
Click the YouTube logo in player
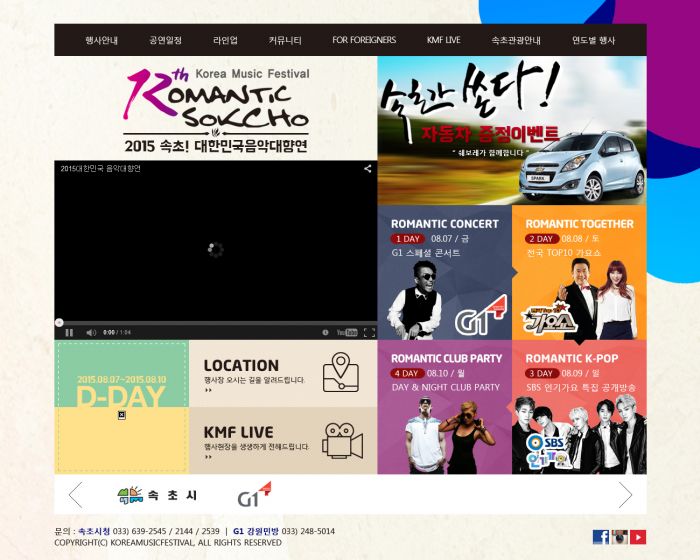coord(347,332)
